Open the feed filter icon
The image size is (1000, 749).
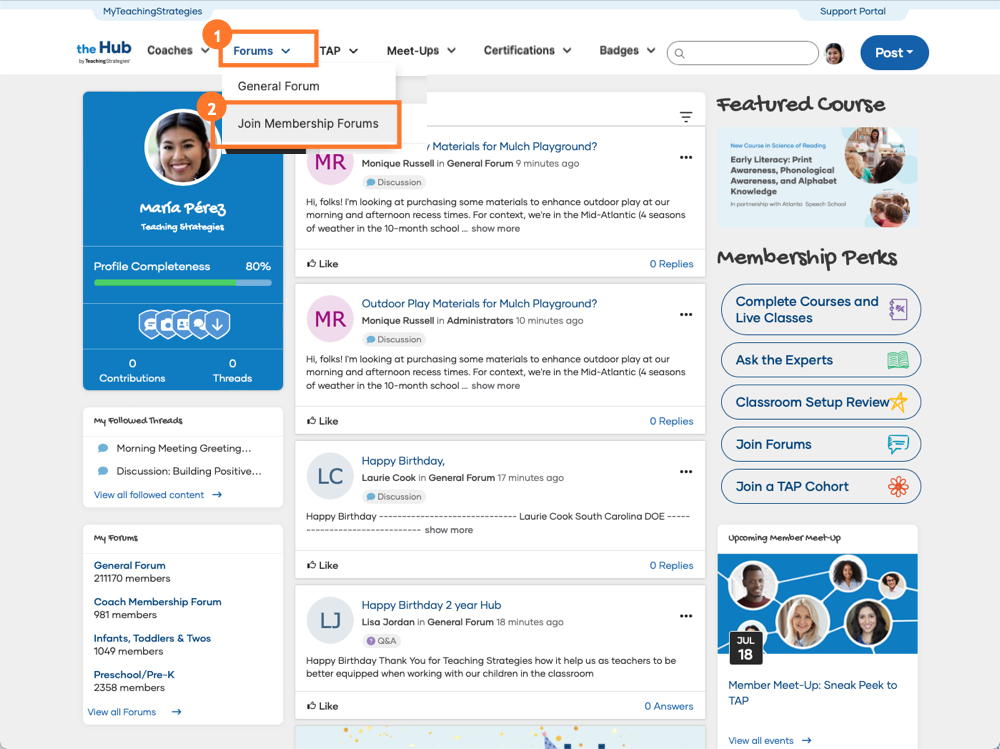[686, 117]
